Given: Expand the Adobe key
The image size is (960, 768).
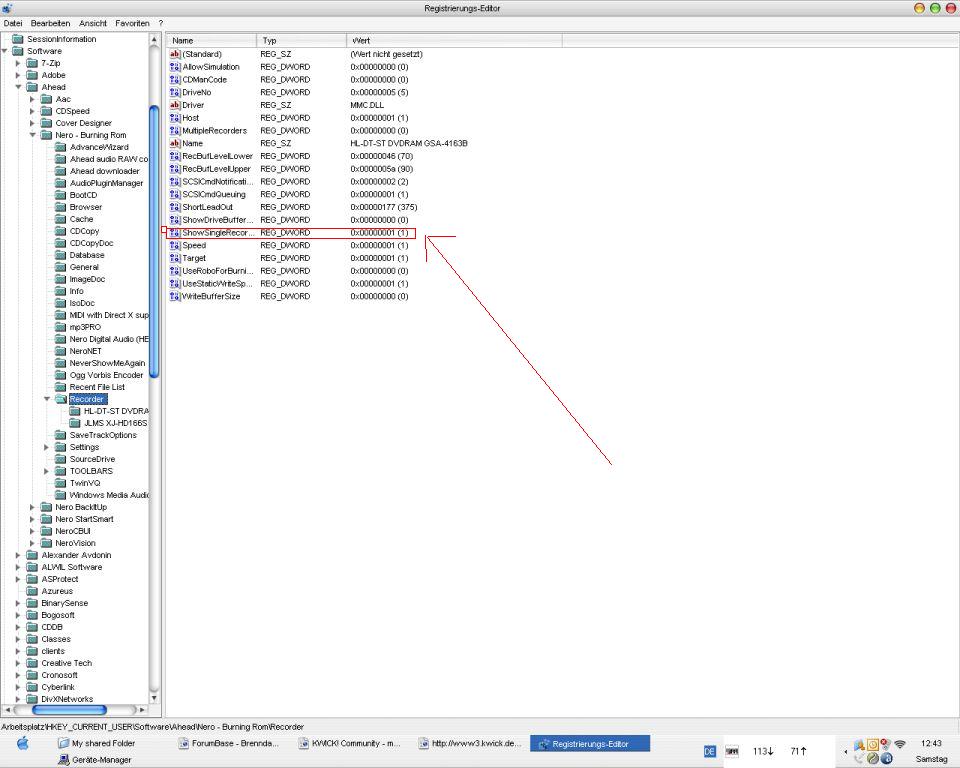Looking at the screenshot, I should click(x=18, y=75).
